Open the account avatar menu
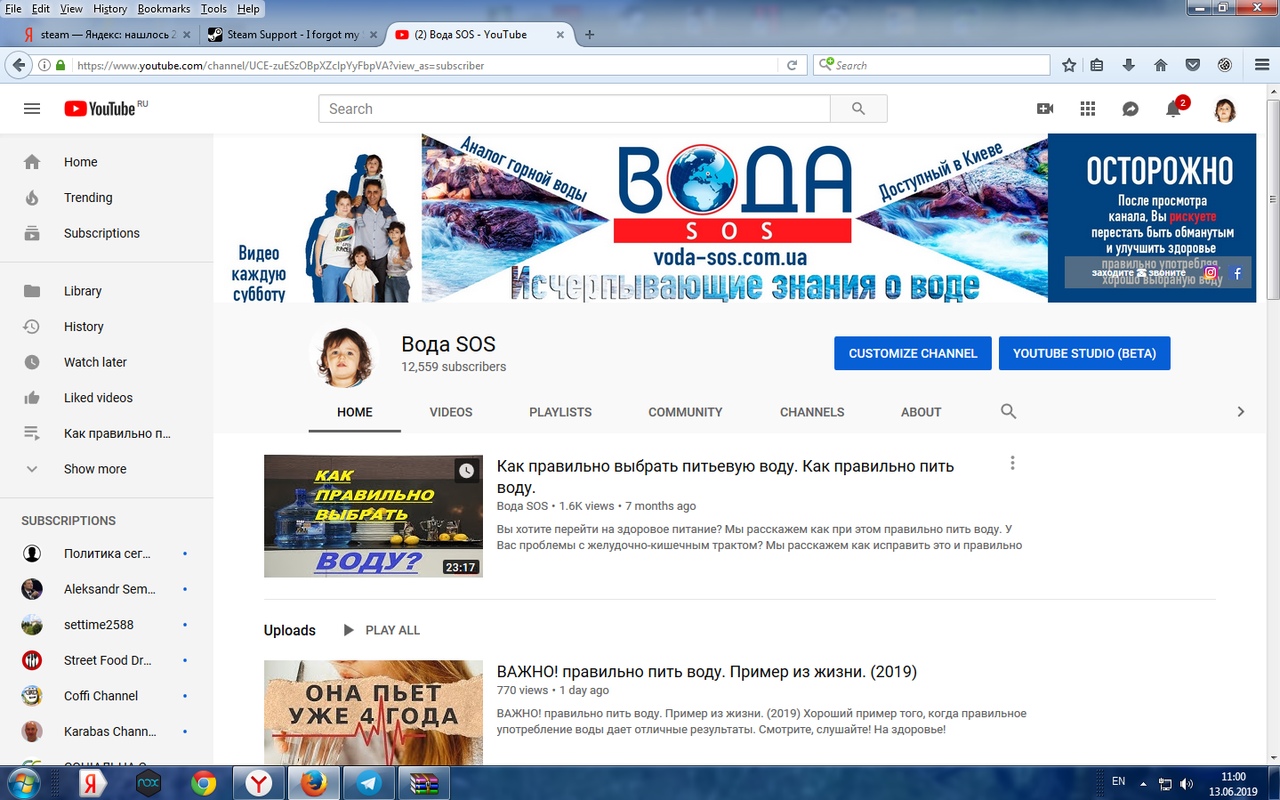1280x800 pixels. [x=1225, y=109]
